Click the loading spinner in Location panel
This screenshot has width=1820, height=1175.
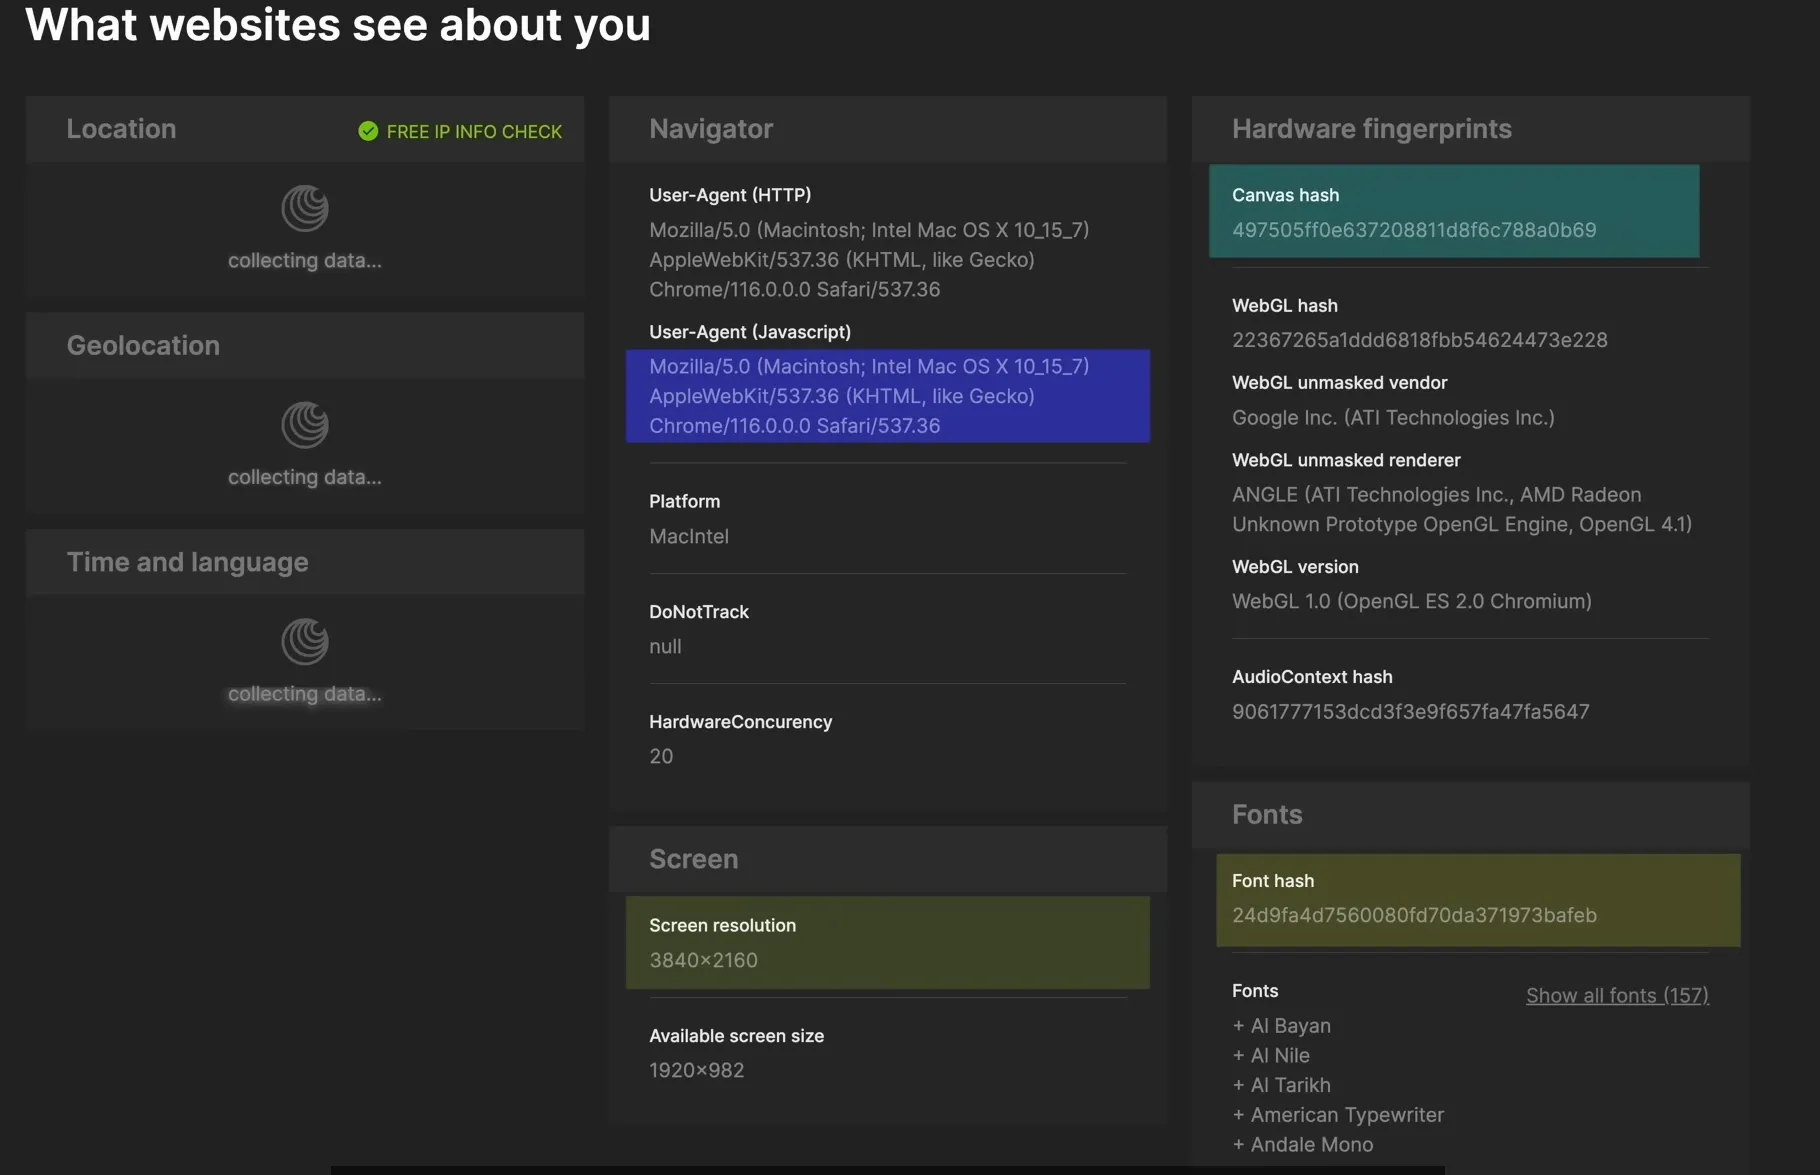[305, 208]
